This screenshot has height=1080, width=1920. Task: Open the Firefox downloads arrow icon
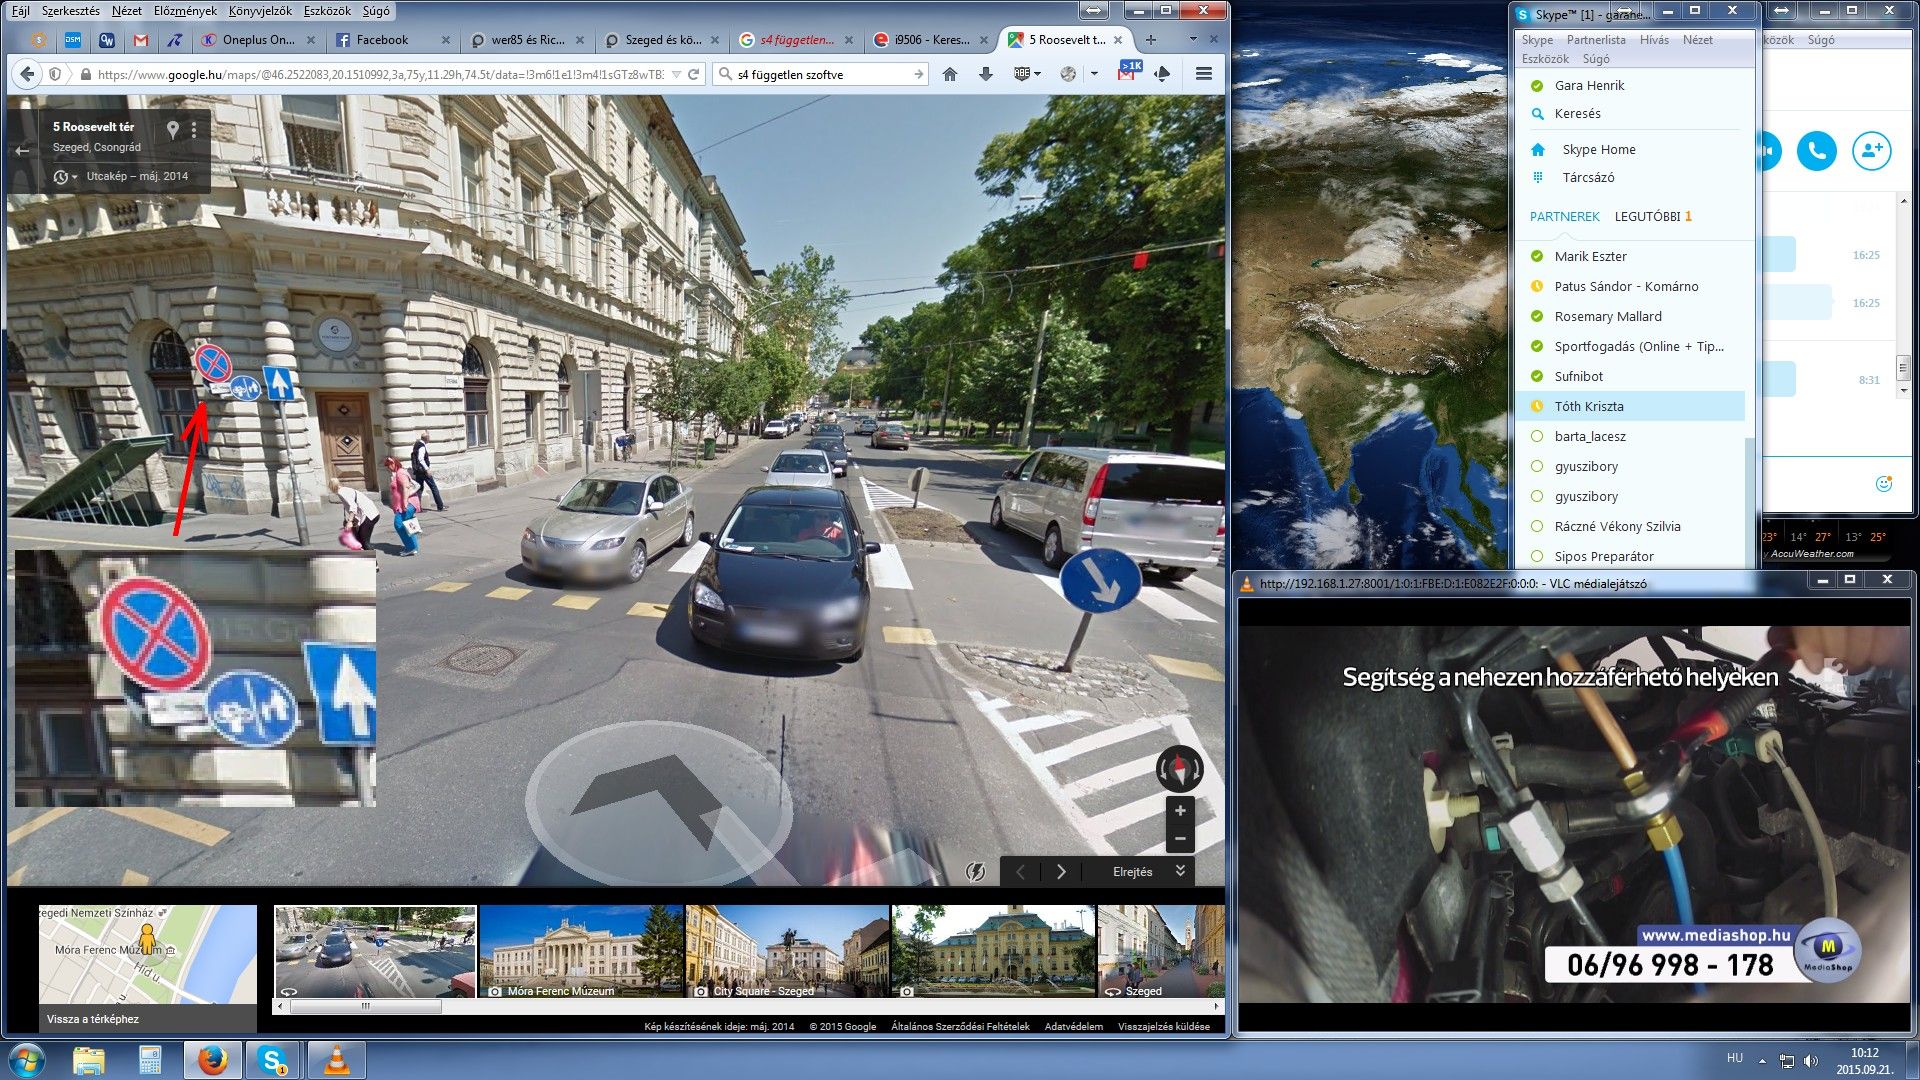986,74
